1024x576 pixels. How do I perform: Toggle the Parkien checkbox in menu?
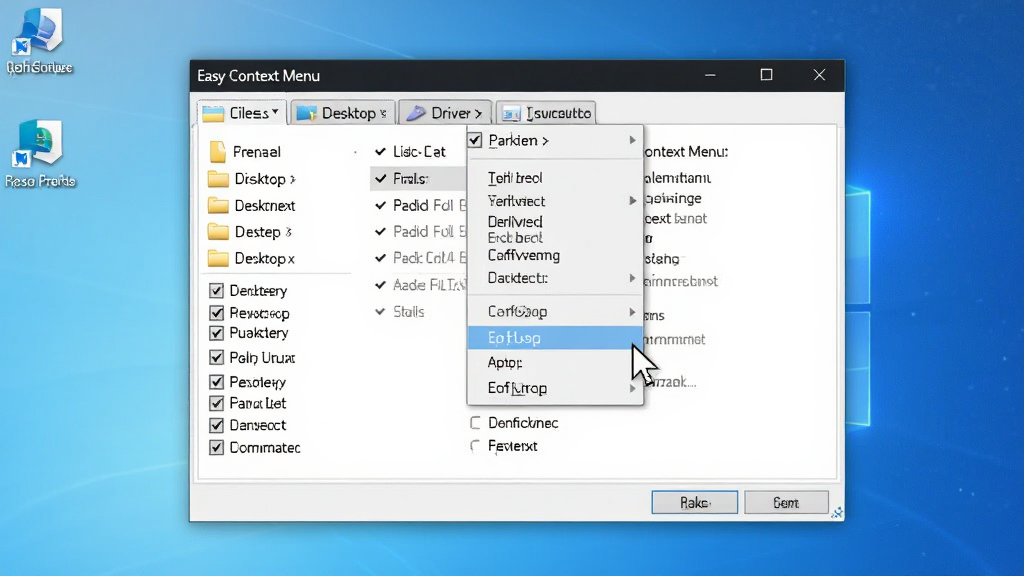pyautogui.click(x=475, y=140)
